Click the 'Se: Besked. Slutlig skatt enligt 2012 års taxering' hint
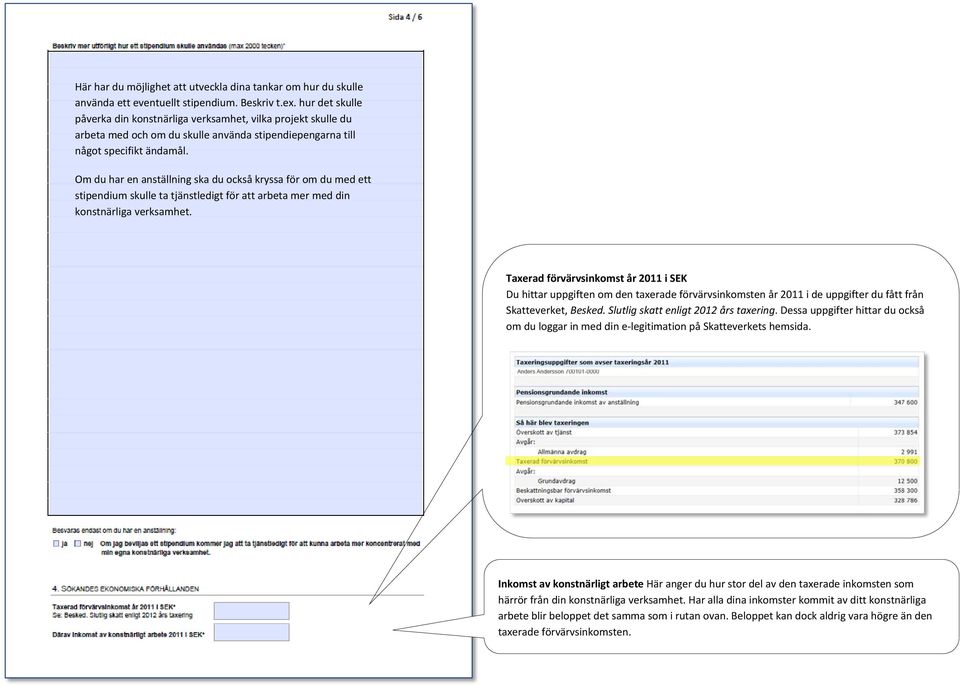The width and height of the screenshot is (960, 686). pos(122,615)
